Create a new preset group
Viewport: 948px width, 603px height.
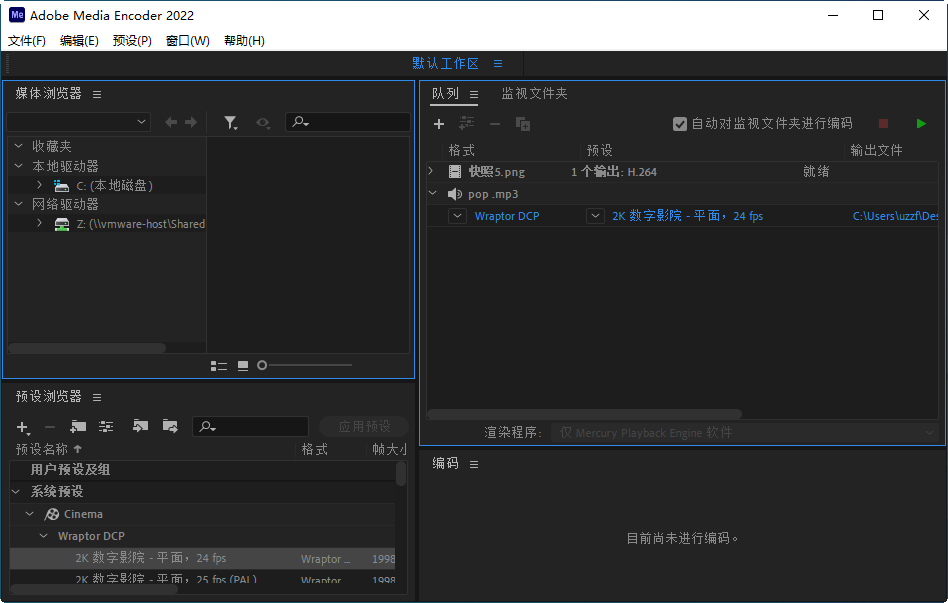[x=78, y=427]
